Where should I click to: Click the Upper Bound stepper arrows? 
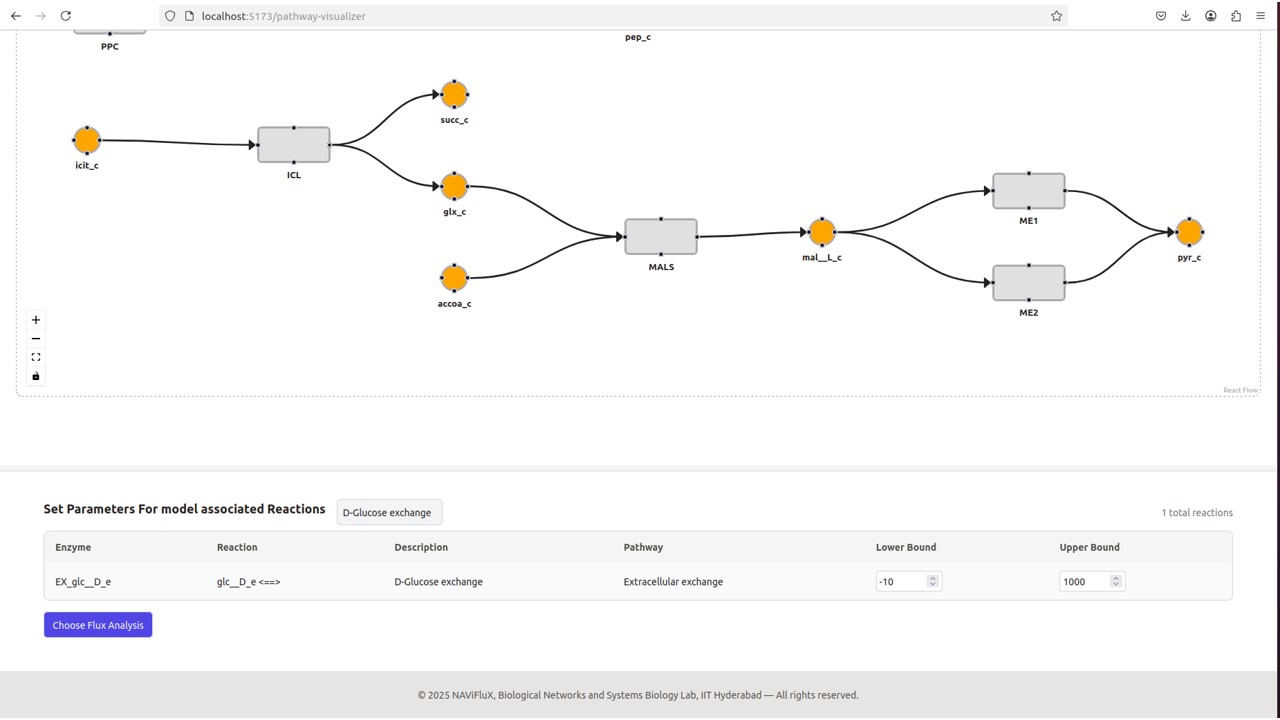click(1116, 581)
